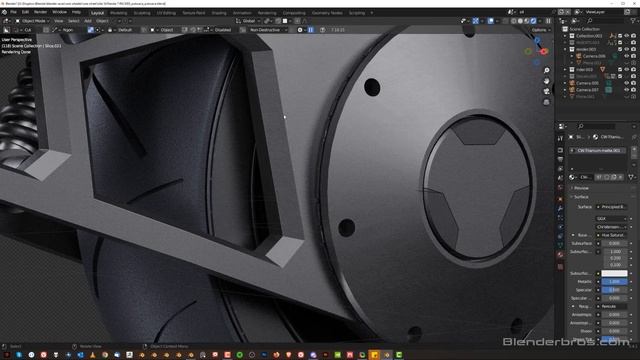Switch to wireframe viewport shading

513,21
